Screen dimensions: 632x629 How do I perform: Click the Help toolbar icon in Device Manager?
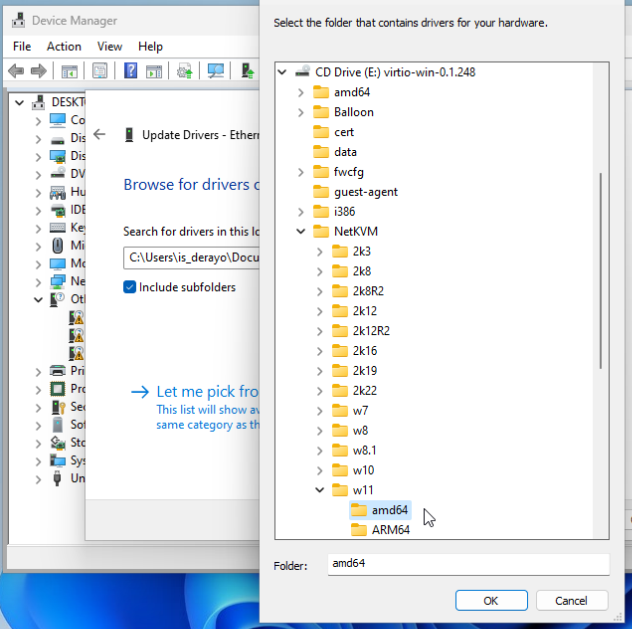(130, 71)
